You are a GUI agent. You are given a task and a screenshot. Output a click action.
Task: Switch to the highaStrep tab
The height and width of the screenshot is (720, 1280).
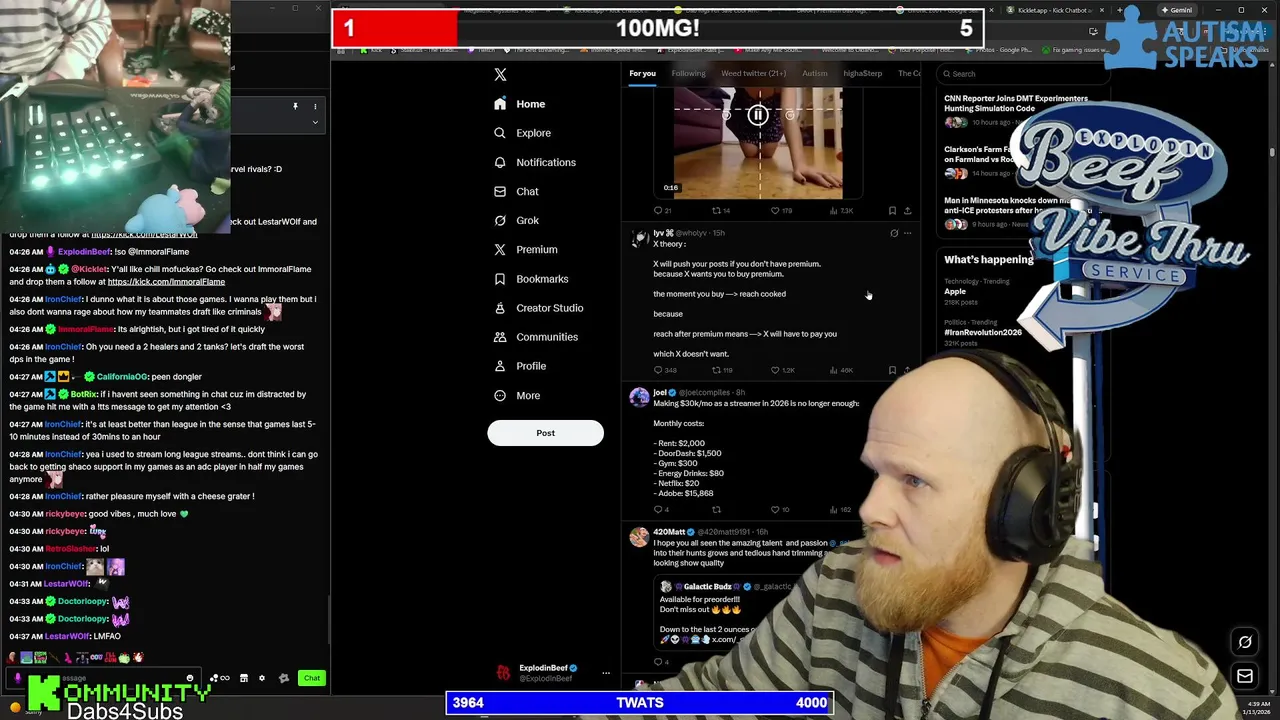[x=862, y=73]
